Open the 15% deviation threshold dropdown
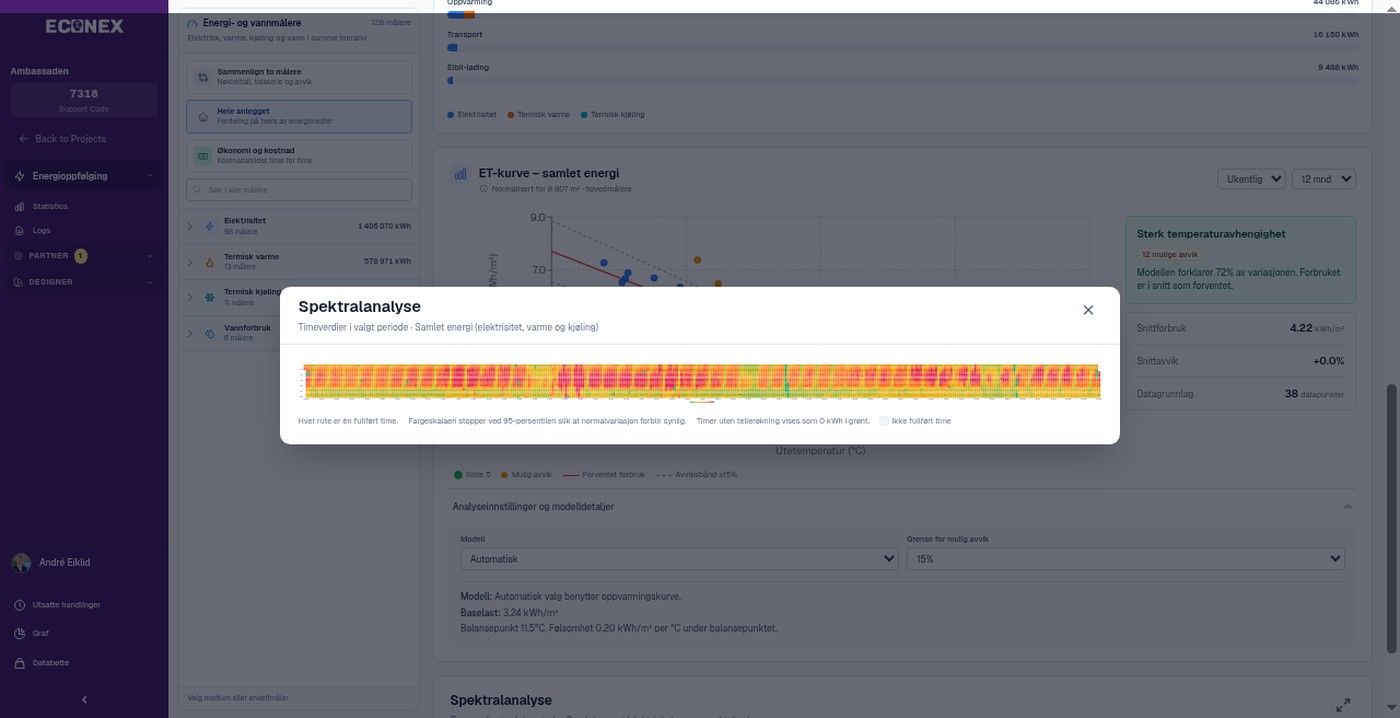 (1125, 559)
